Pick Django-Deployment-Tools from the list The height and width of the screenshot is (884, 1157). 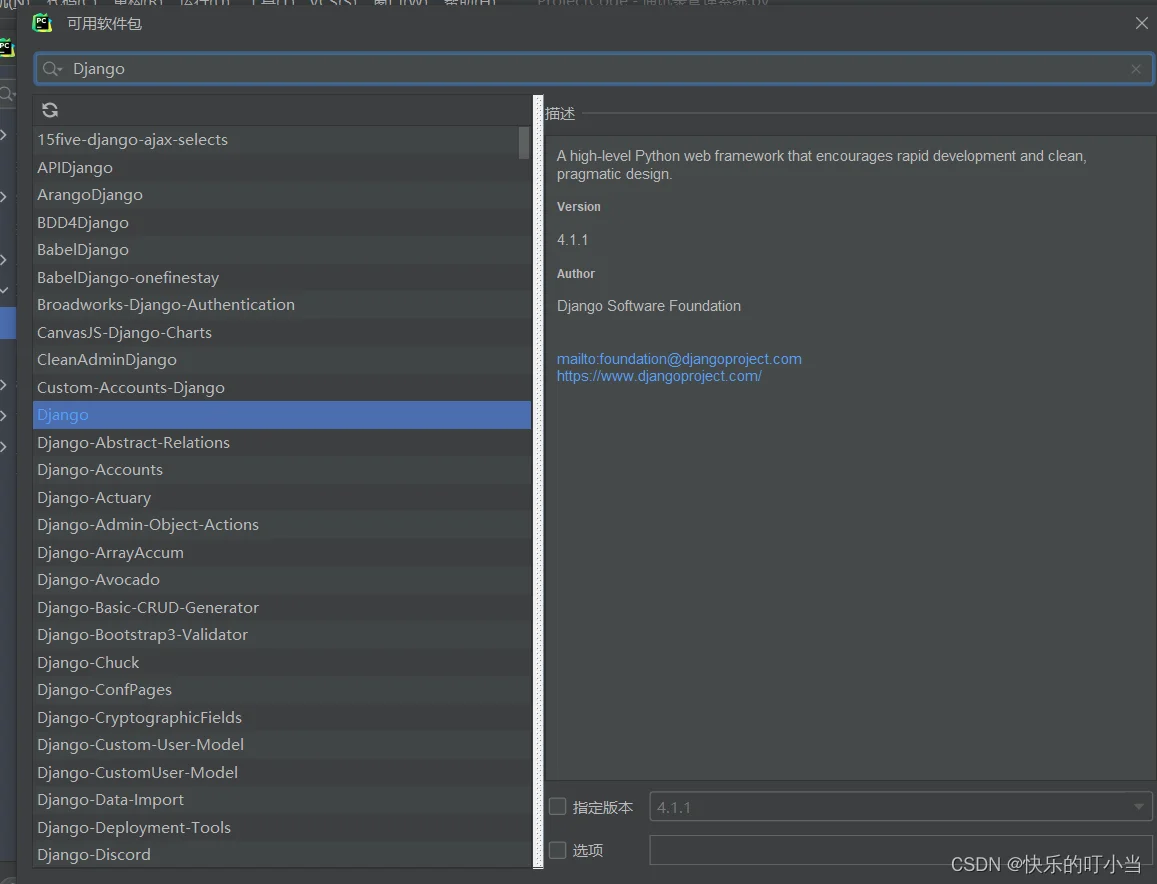[x=282, y=827]
